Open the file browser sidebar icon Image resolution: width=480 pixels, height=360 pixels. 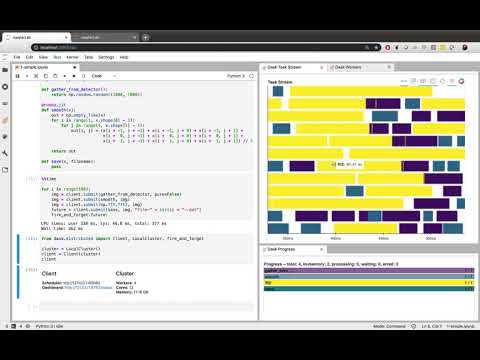click(5, 70)
